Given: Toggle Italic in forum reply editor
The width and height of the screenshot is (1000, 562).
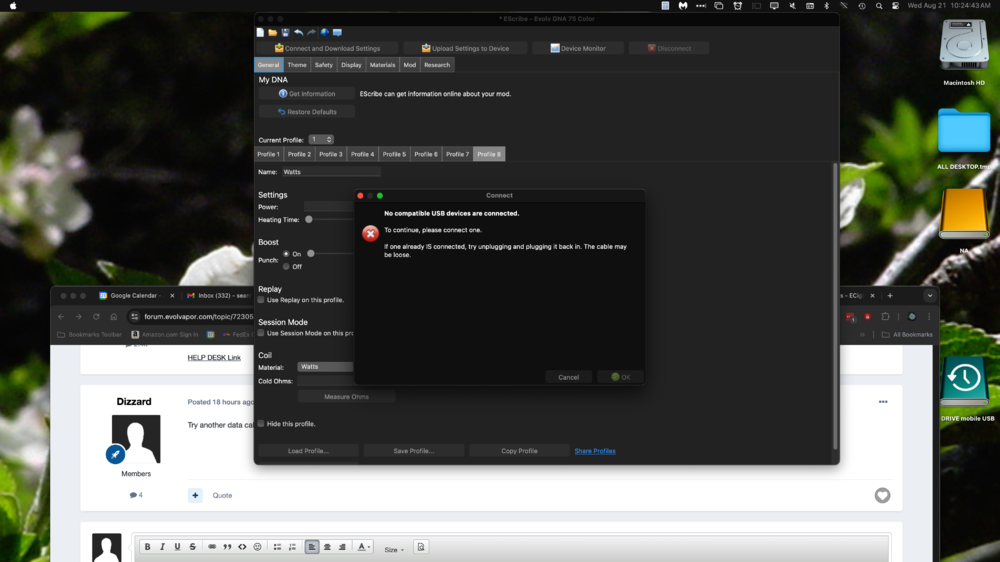Looking at the screenshot, I should point(162,547).
